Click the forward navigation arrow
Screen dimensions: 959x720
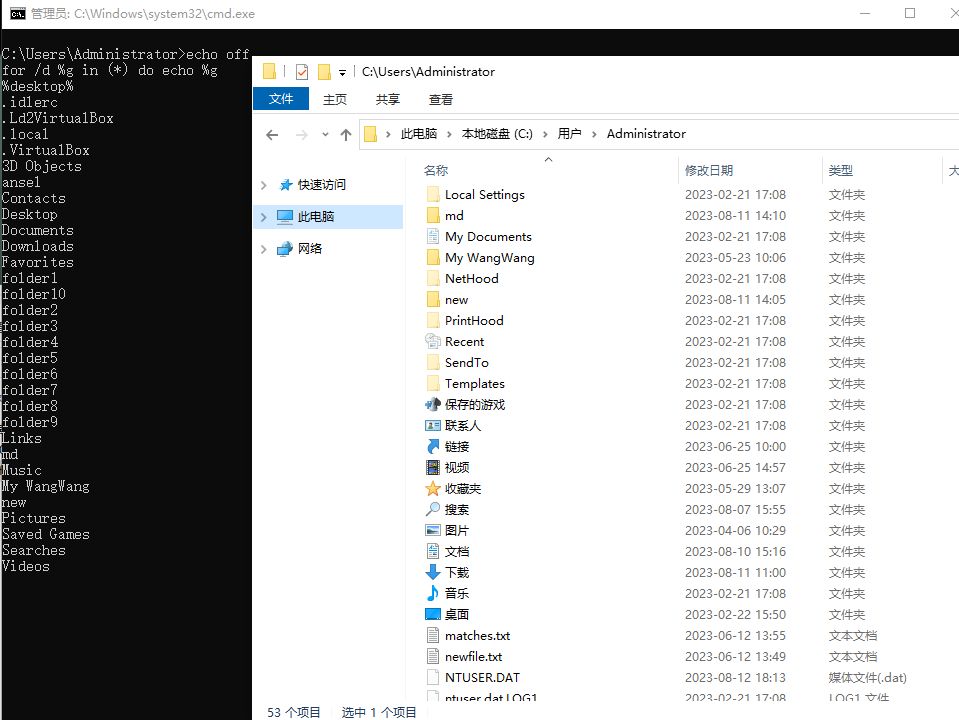tap(302, 135)
